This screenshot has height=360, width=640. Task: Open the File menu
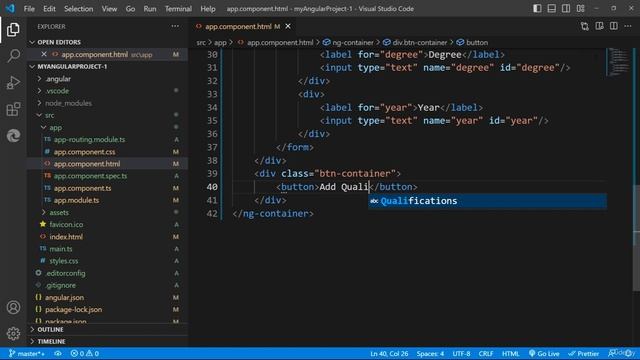pyautogui.click(x=29, y=9)
